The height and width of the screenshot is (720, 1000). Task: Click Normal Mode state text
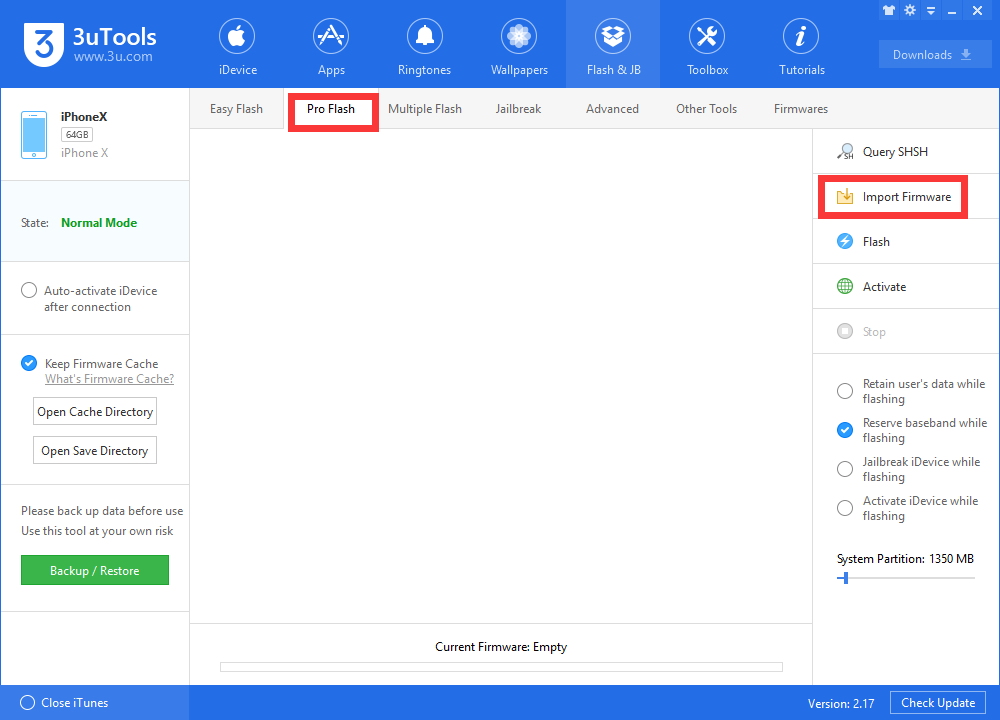tap(99, 223)
